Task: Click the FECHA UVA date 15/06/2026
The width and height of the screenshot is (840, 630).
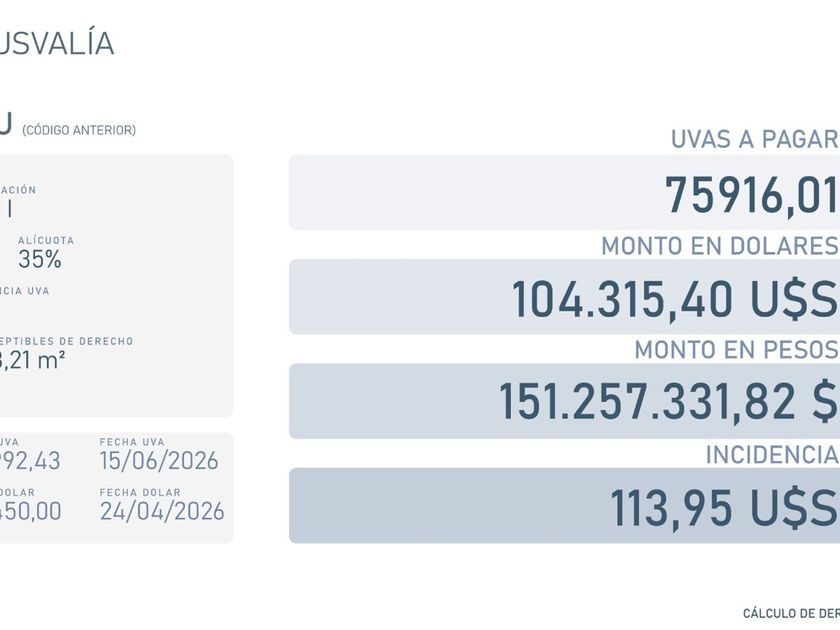Action: 159,461
